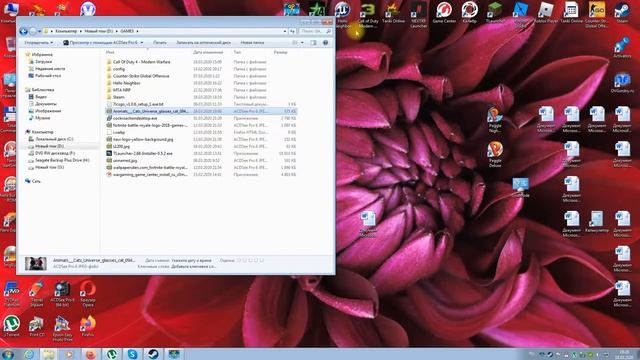The height and width of the screenshot is (360, 640).
Task: Select Избранное in the navigation pane
Action: point(42,54)
